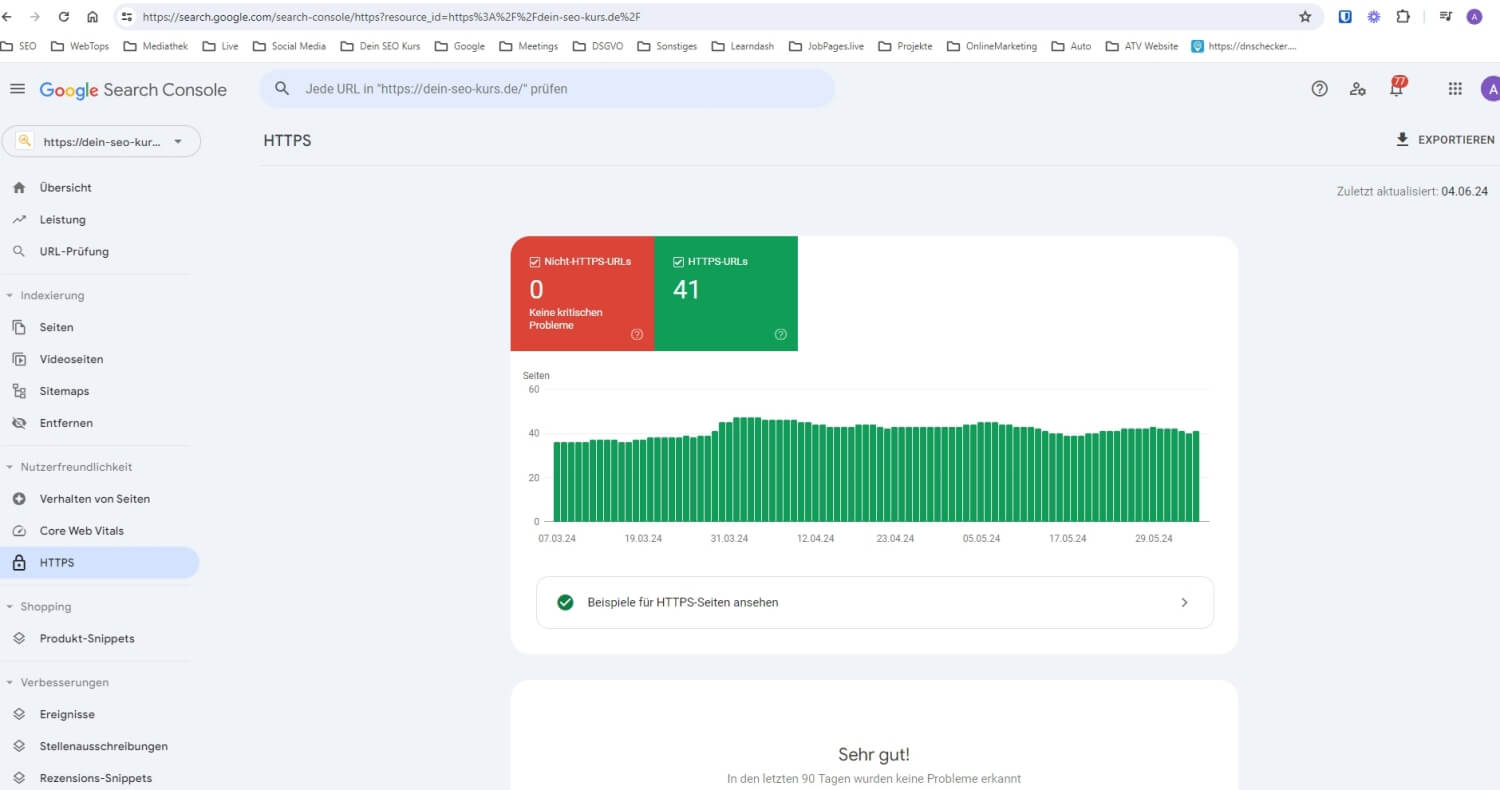Click the layers icon next to Ereignisse

coord(19,715)
